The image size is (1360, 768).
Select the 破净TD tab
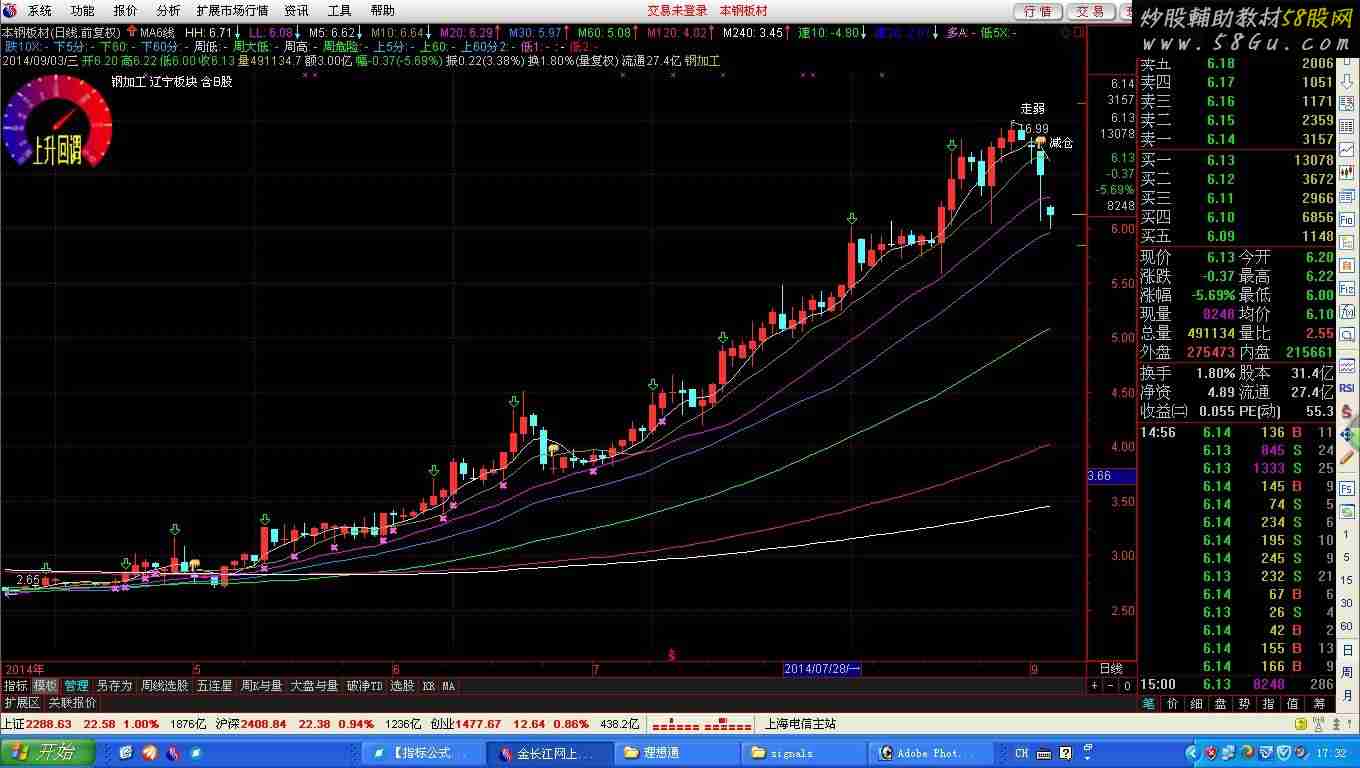[x=365, y=686]
